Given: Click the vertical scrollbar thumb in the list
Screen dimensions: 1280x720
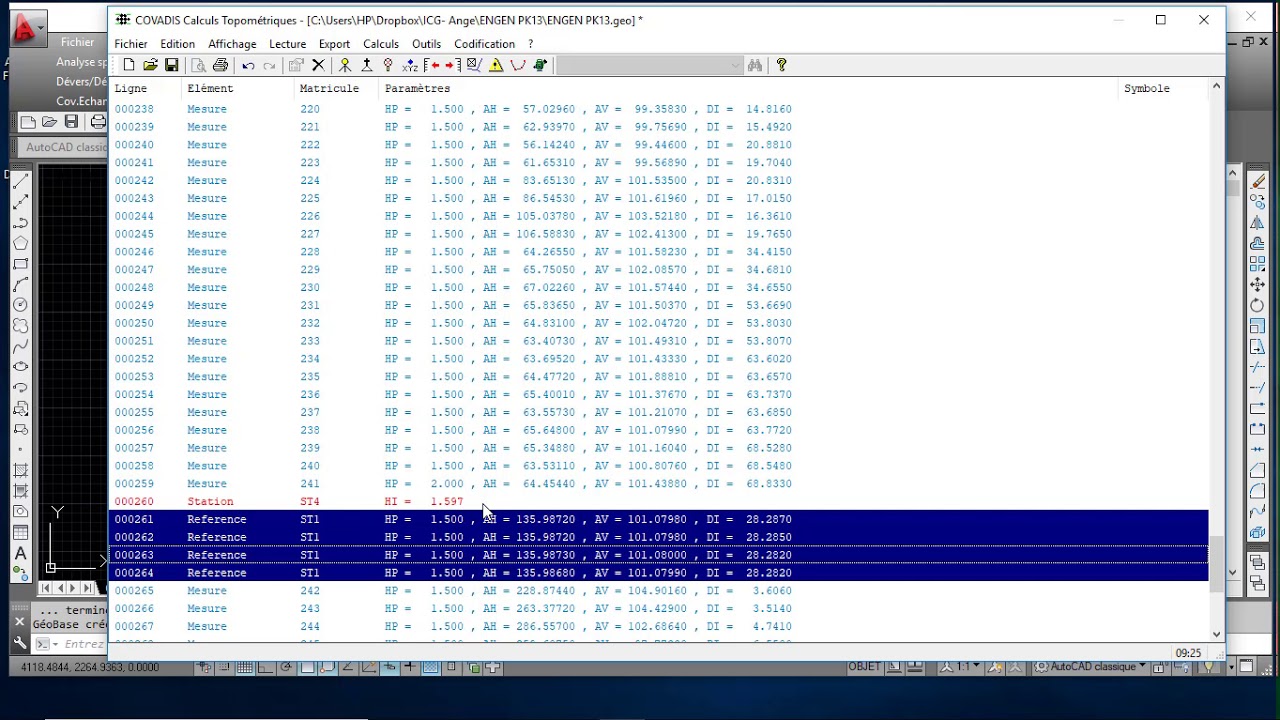Looking at the screenshot, I should tap(1216, 566).
